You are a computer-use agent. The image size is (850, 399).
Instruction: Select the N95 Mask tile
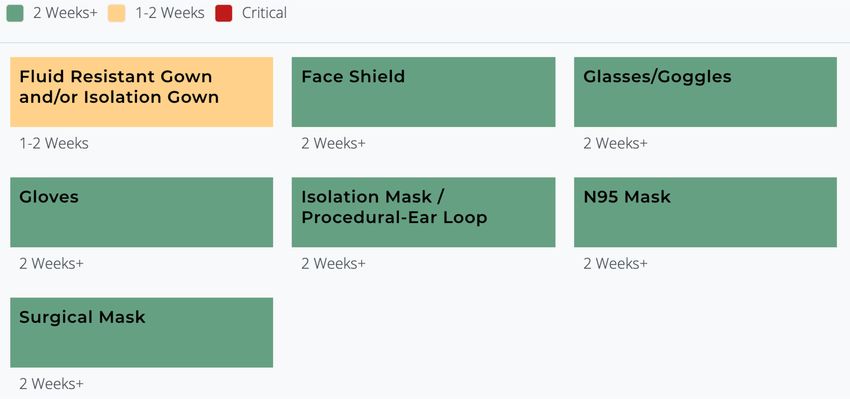click(x=705, y=212)
